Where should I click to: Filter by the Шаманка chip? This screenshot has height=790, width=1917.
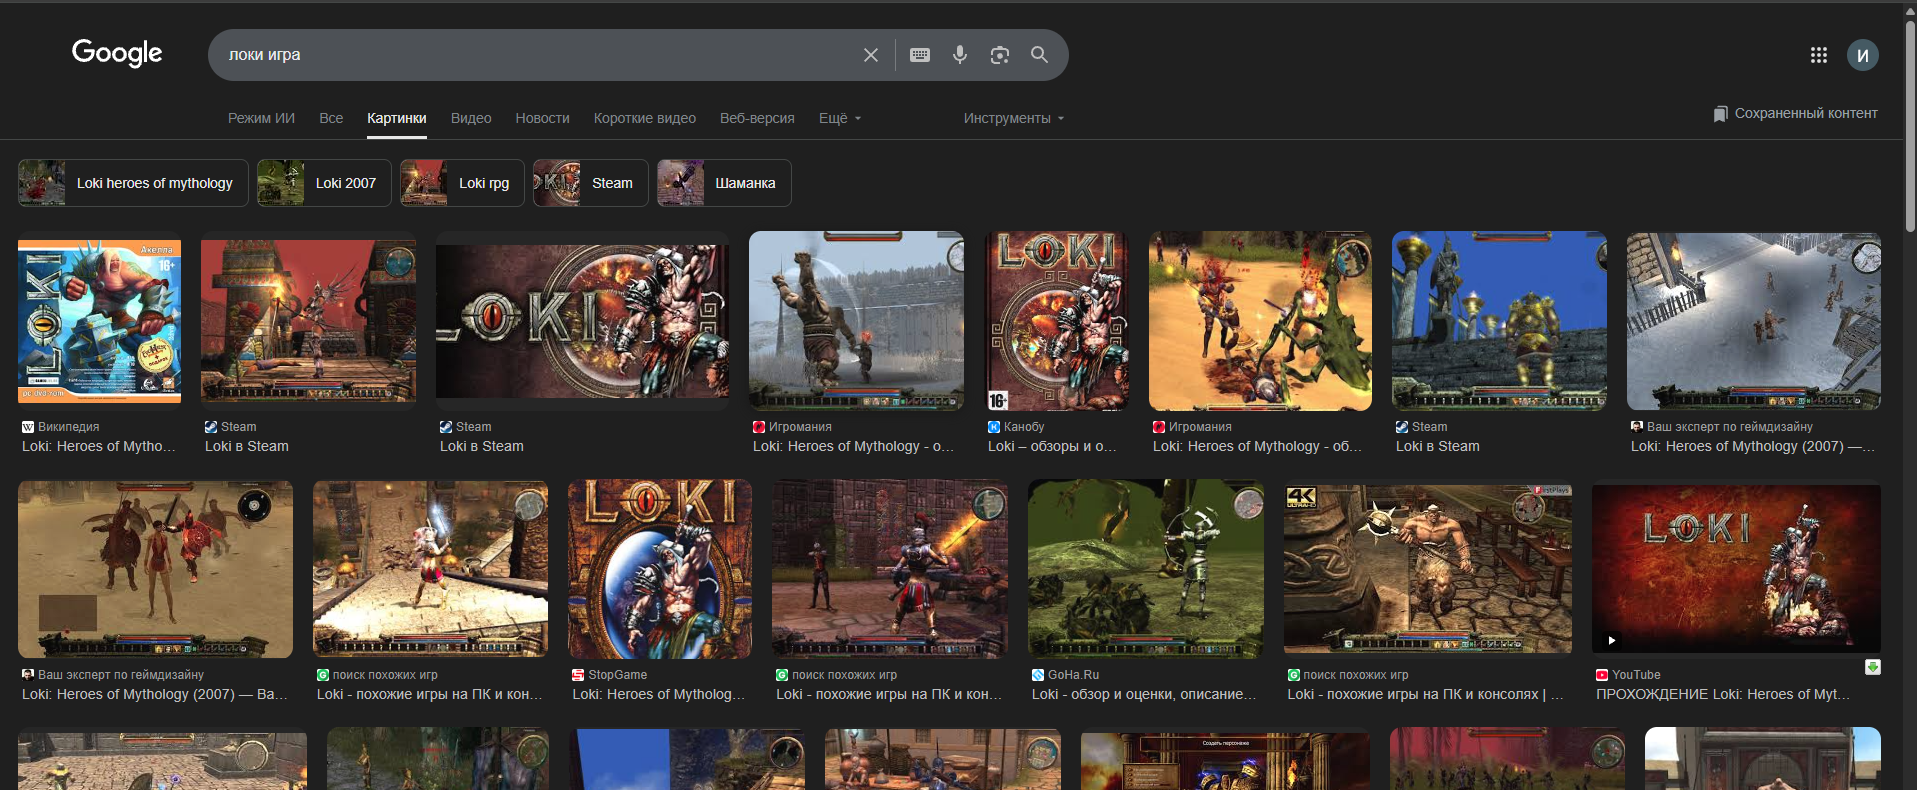pyautogui.click(x=724, y=183)
